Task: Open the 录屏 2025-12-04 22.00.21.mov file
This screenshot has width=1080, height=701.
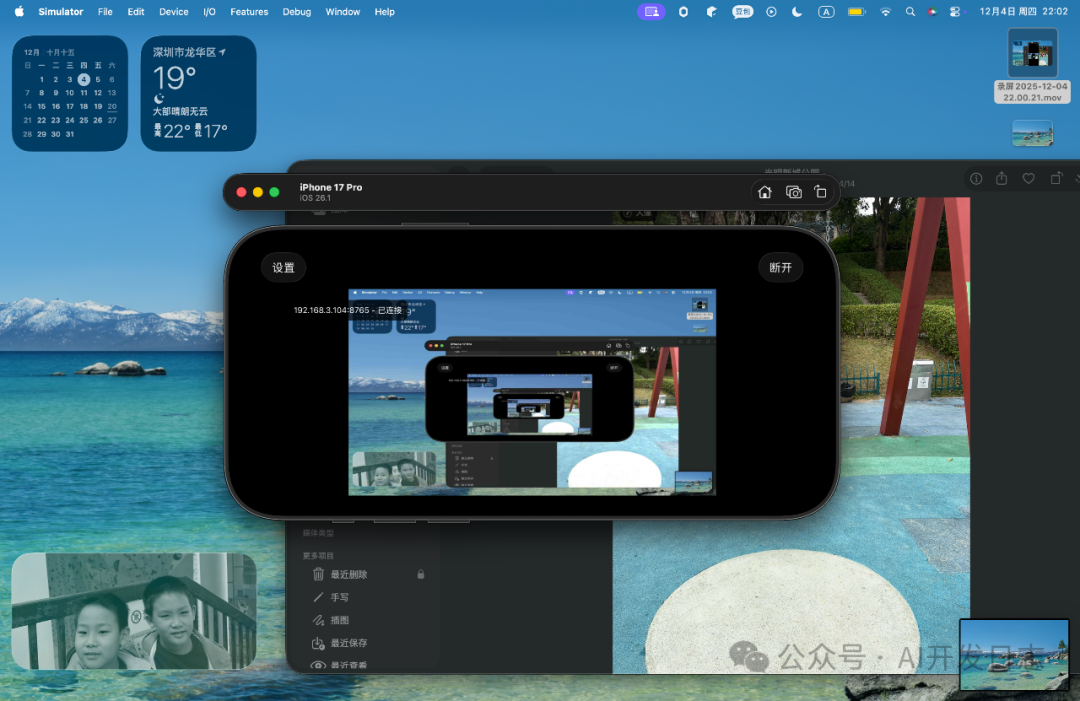Action: coord(1032,65)
